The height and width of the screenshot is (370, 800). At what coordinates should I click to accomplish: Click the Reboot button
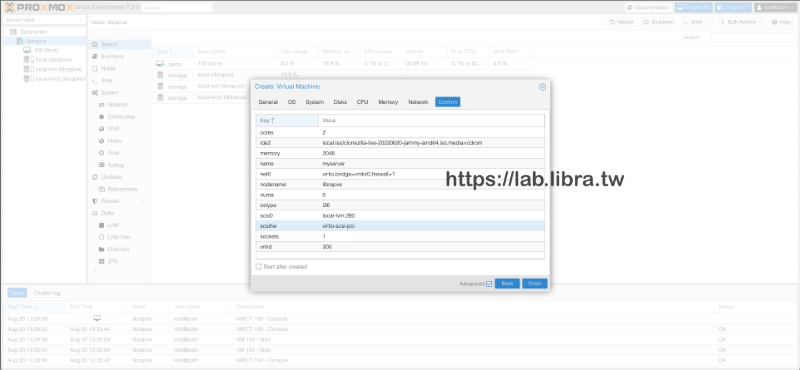(622, 22)
